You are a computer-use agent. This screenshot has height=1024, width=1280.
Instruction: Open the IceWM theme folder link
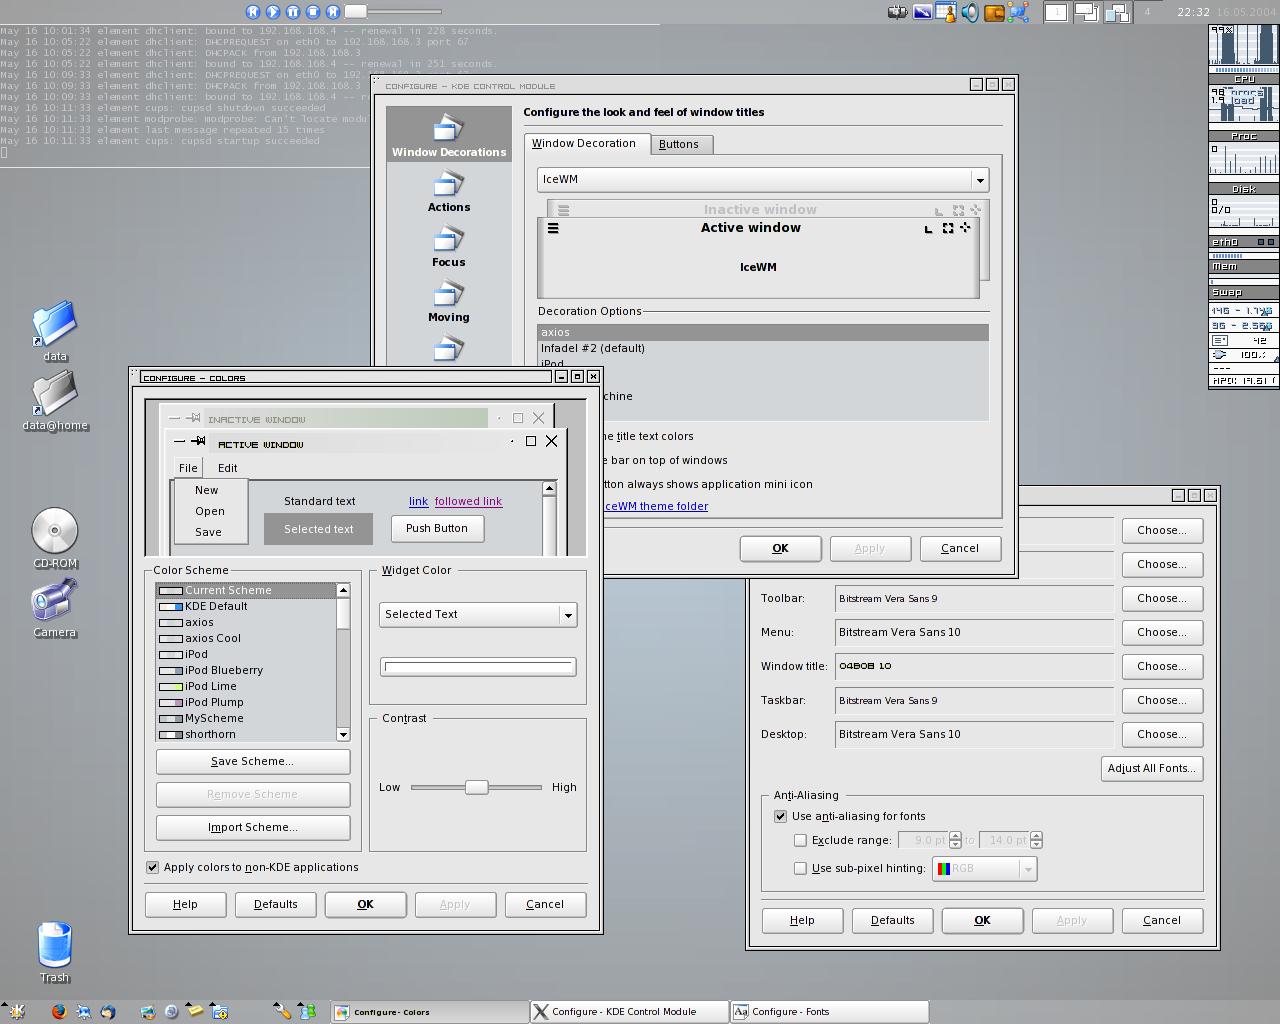tap(656, 506)
